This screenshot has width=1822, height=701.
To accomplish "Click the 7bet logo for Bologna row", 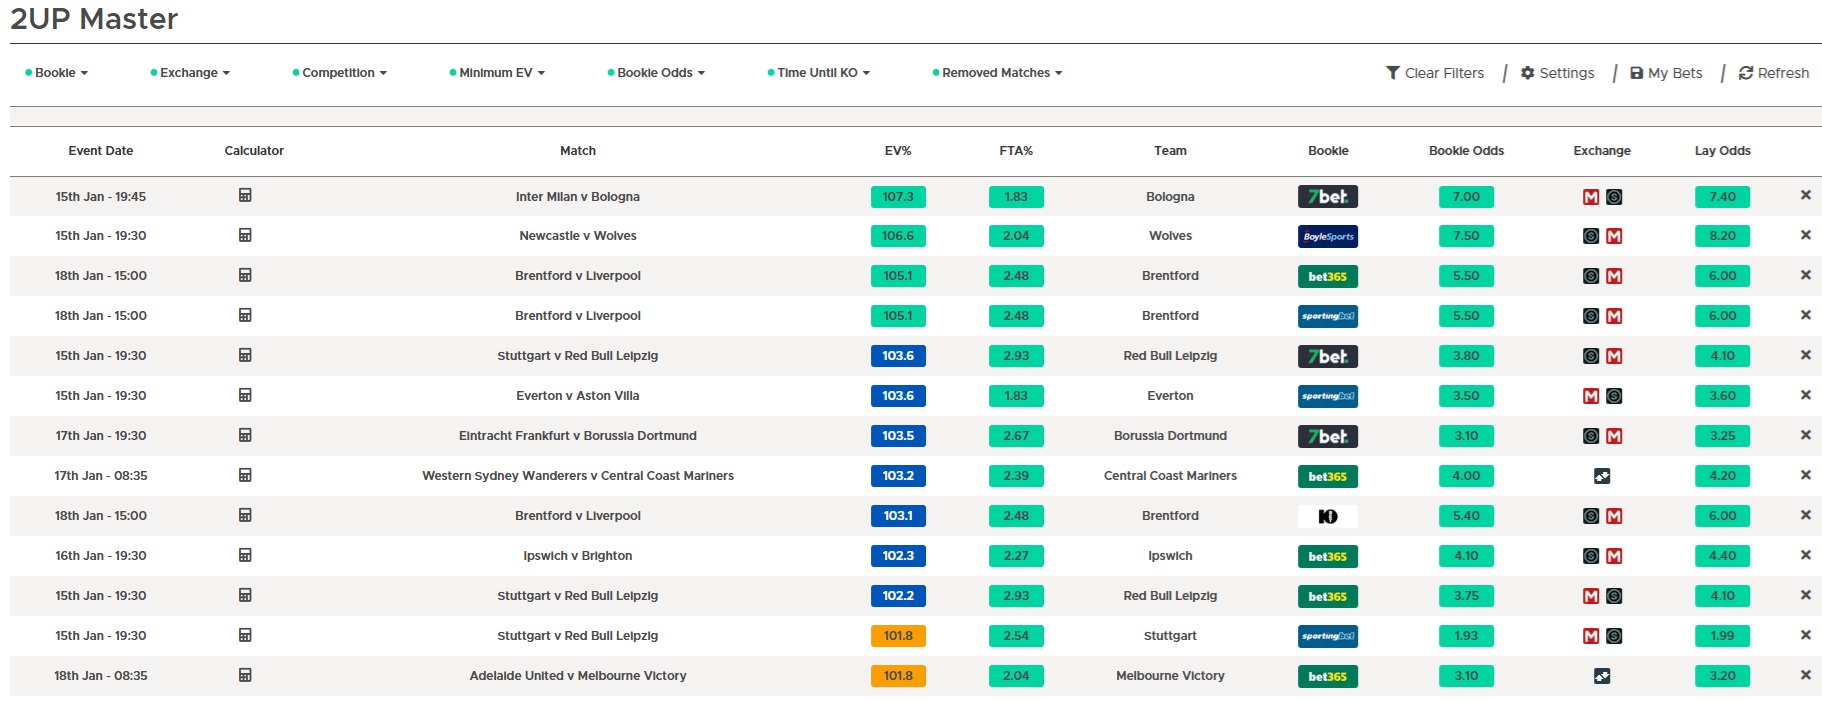I will click(x=1327, y=197).
